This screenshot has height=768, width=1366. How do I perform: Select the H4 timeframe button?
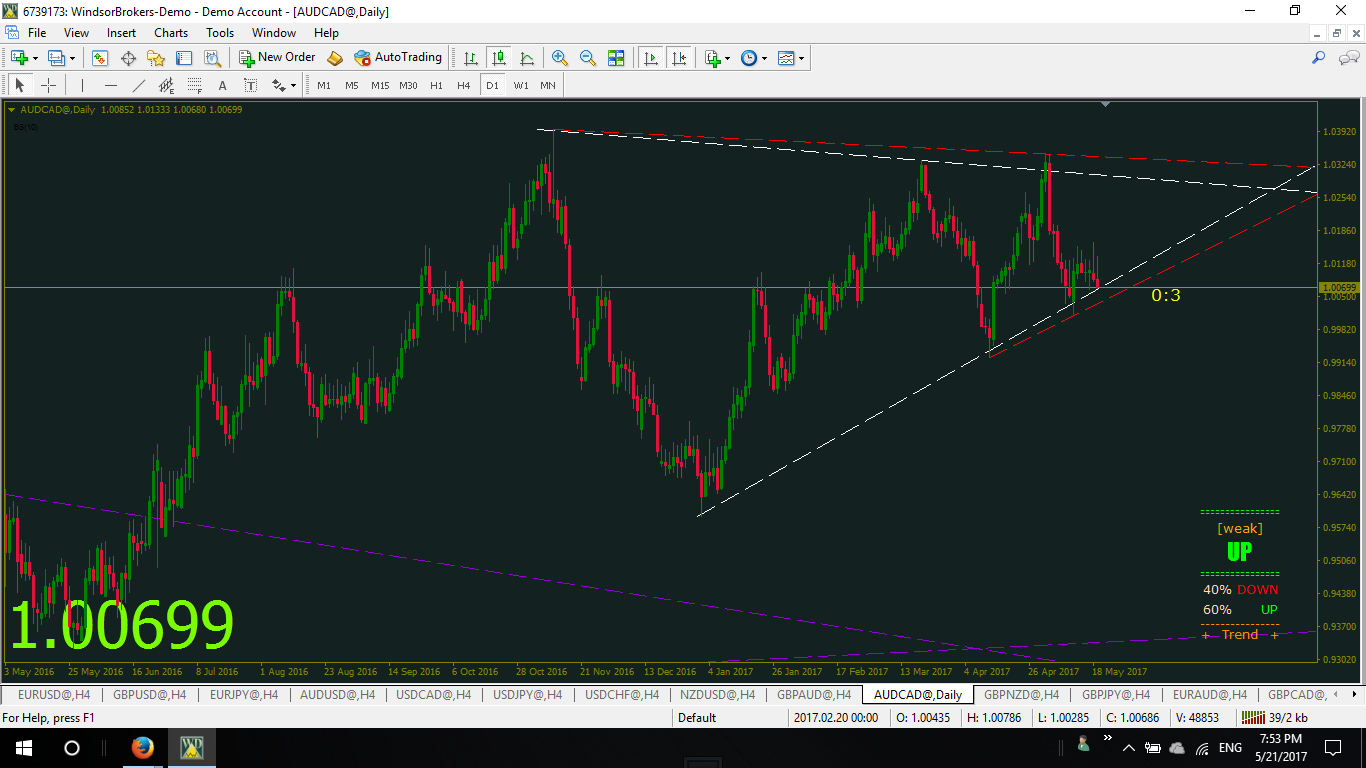click(463, 85)
